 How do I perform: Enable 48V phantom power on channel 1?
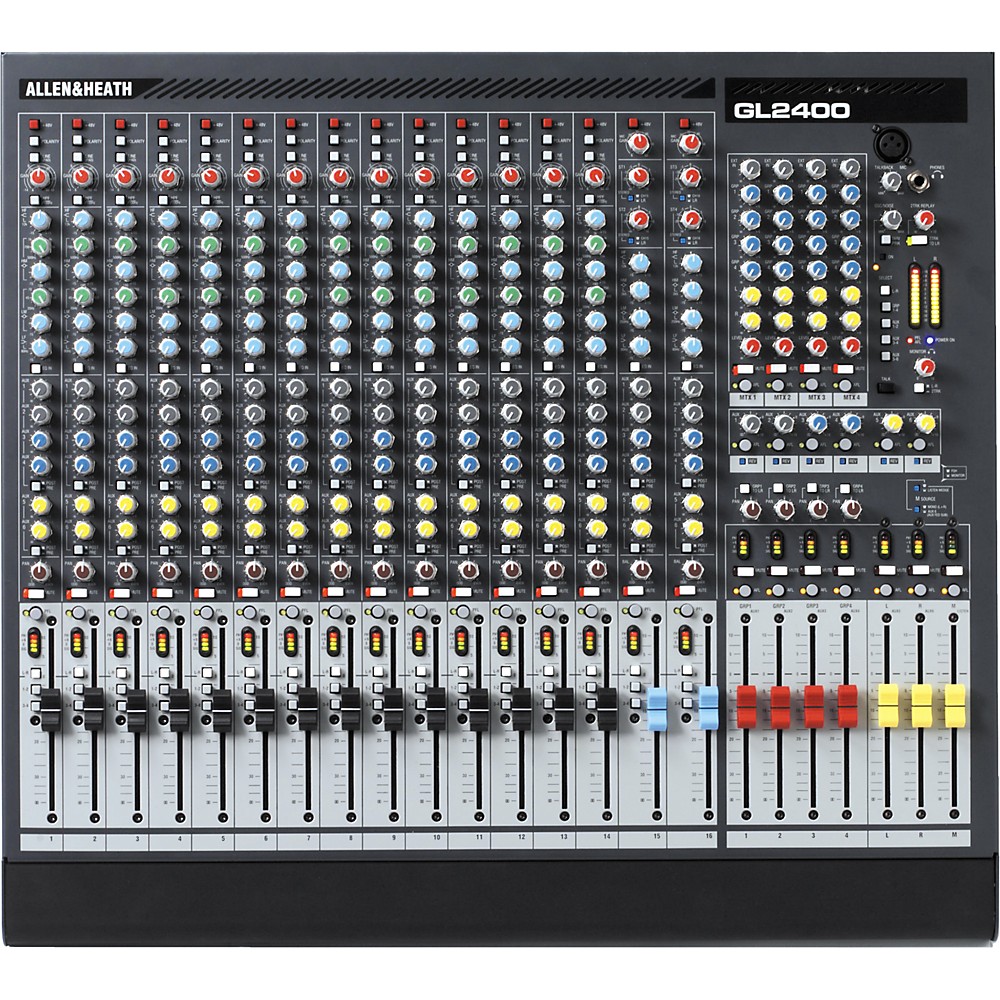pyautogui.click(x=35, y=124)
